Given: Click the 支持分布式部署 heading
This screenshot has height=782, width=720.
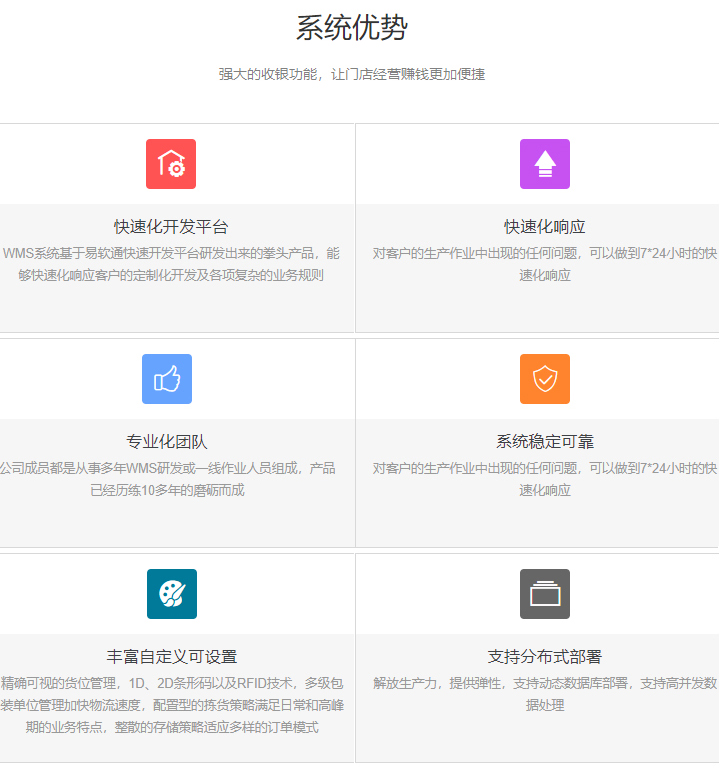Looking at the screenshot, I should [544, 657].
